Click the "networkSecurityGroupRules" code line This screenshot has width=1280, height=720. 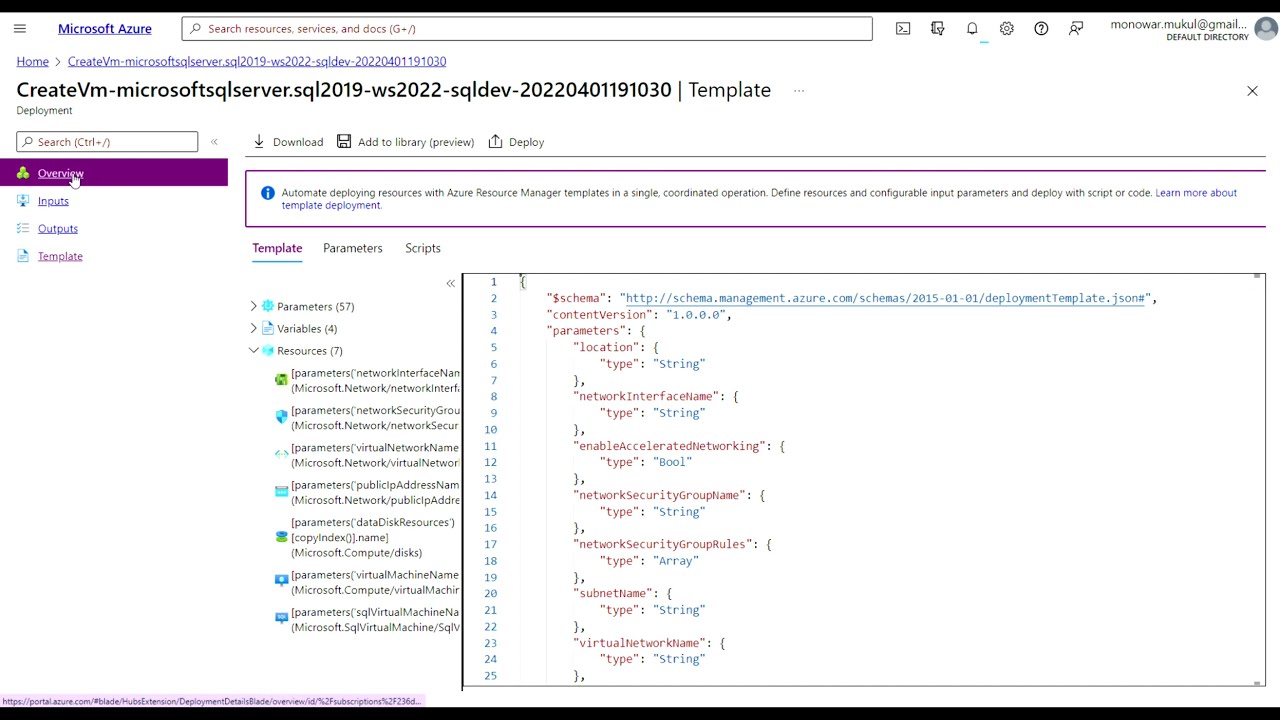[672, 544]
